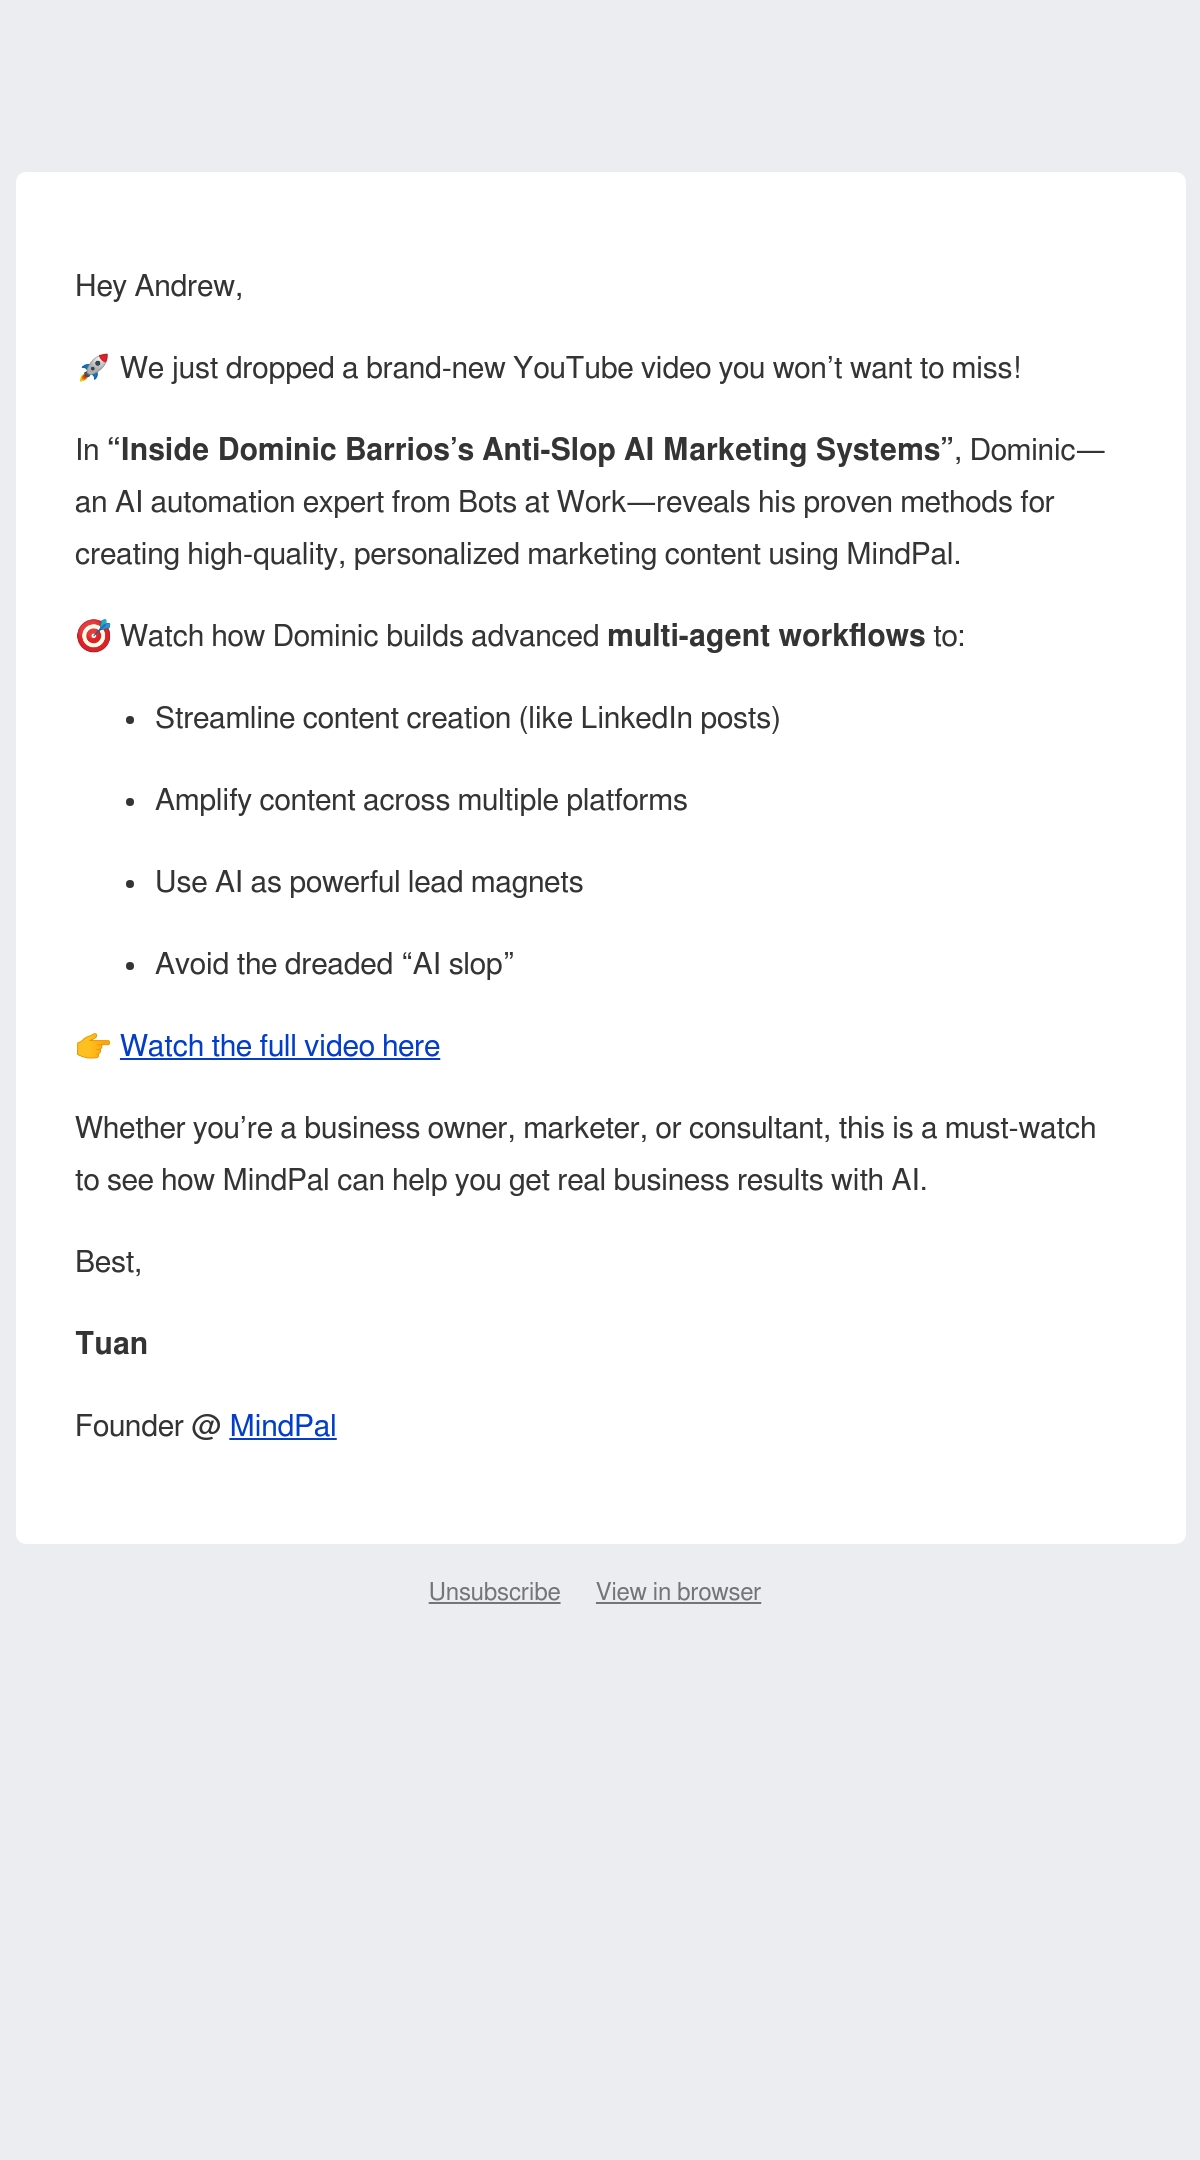The width and height of the screenshot is (1200, 2160).
Task: Click the Unsubscribe link in the footer
Action: (x=494, y=1592)
